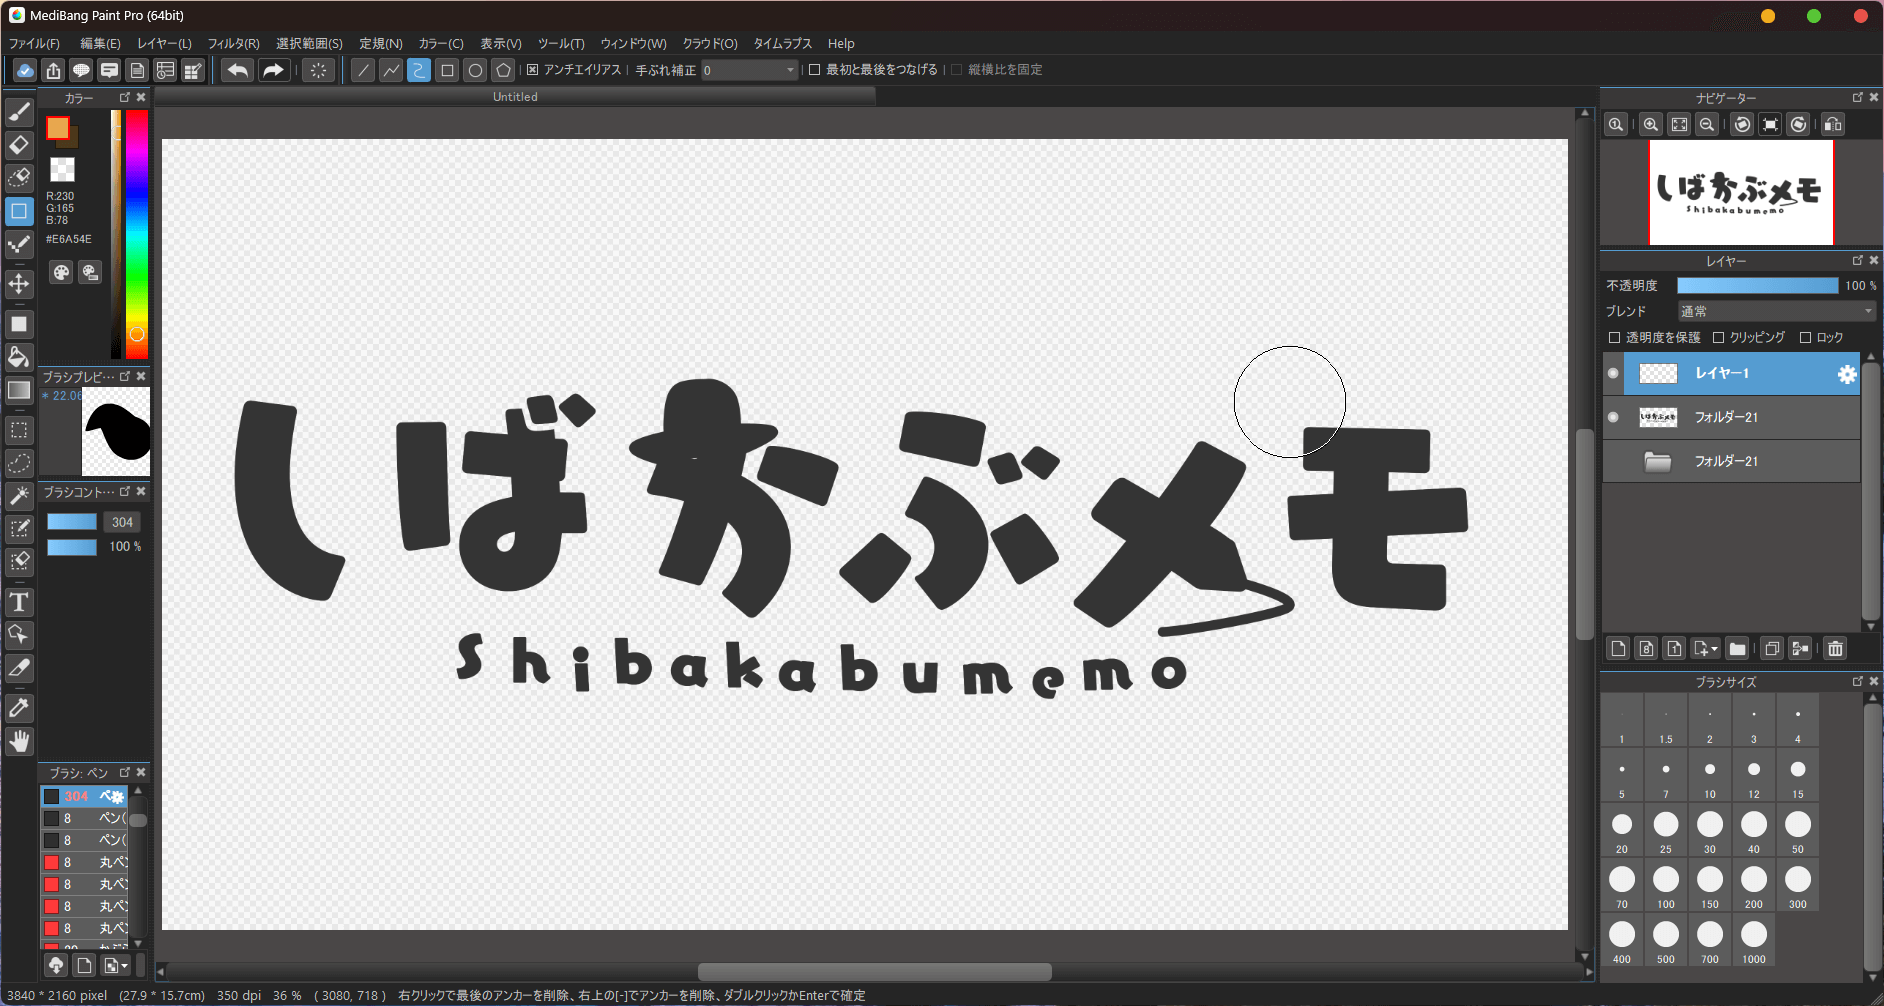Close the カラー panel
Screen dimensions: 1884x1006
coord(141,97)
